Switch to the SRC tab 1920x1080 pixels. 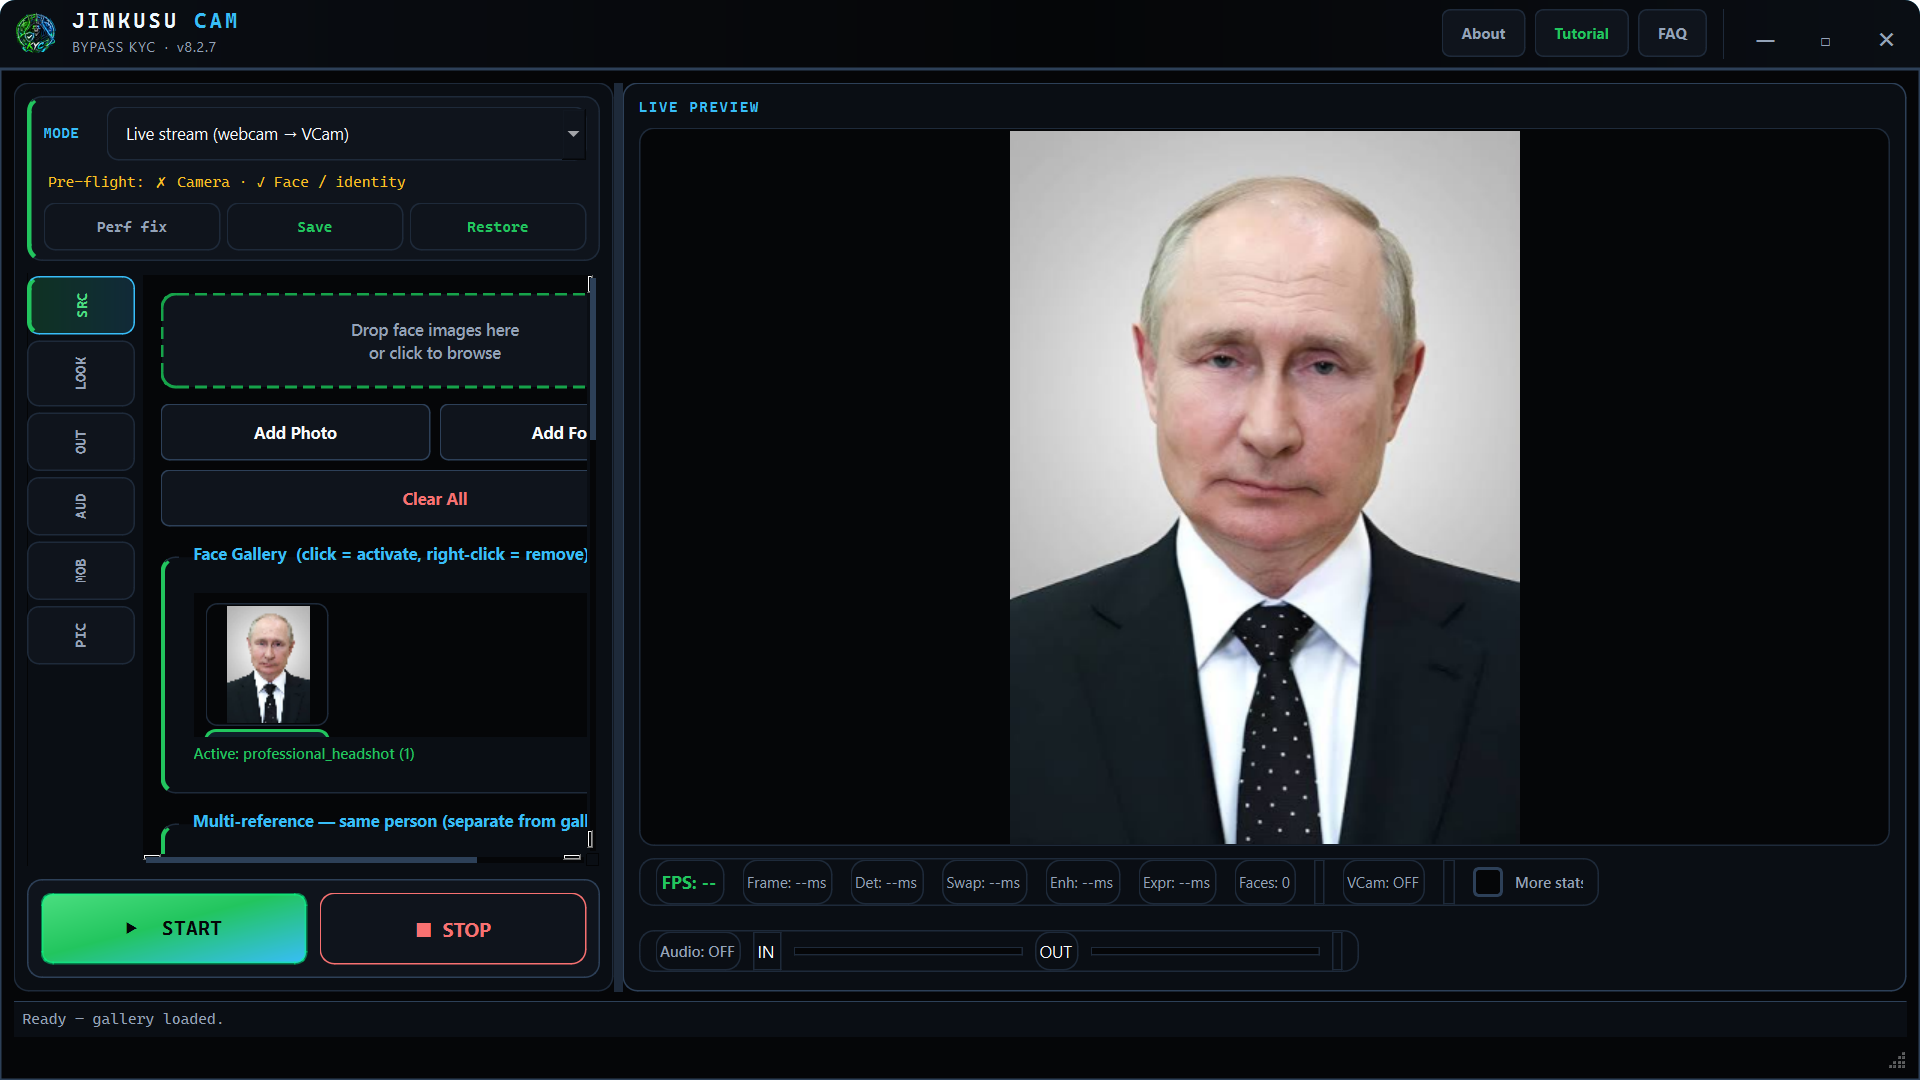point(81,305)
